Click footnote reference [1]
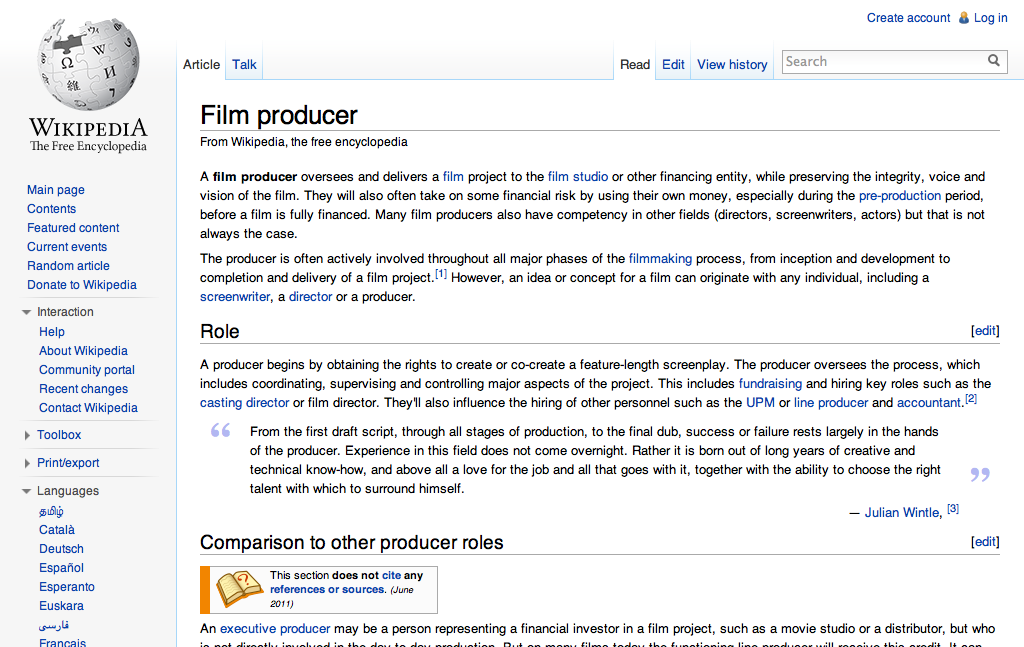The height and width of the screenshot is (647, 1024). (x=441, y=274)
